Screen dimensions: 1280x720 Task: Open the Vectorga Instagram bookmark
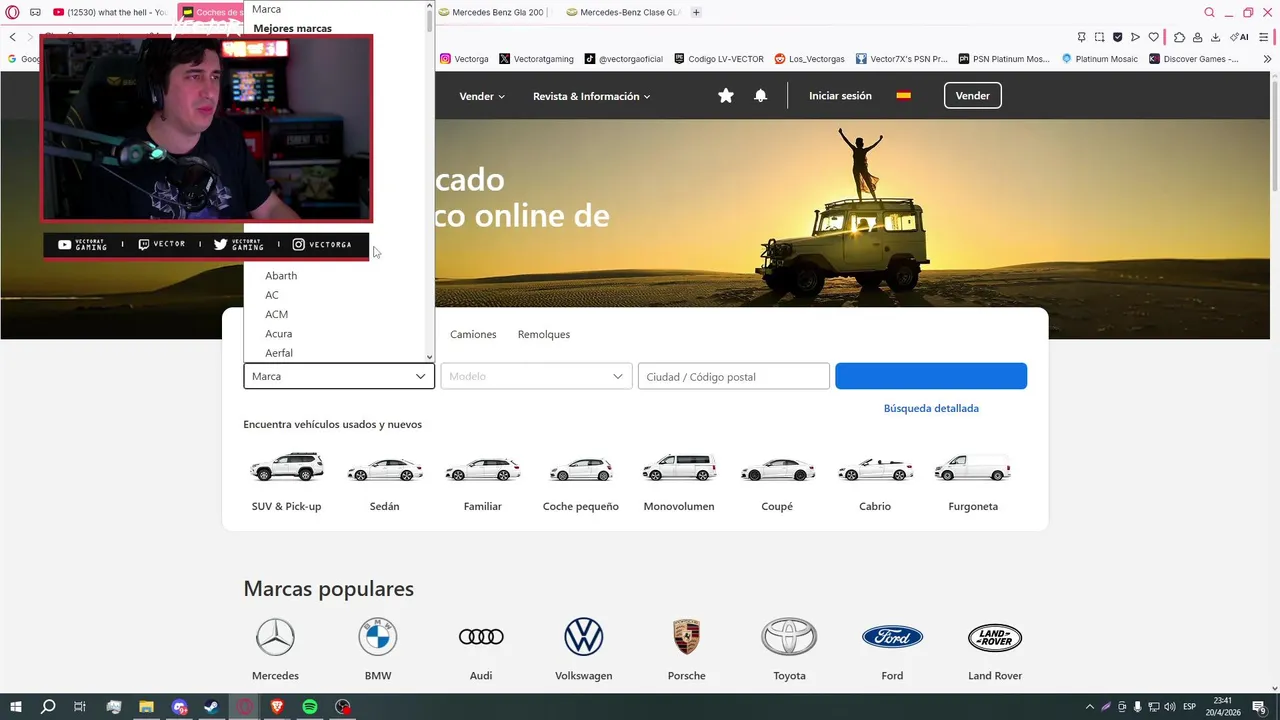pos(465,59)
